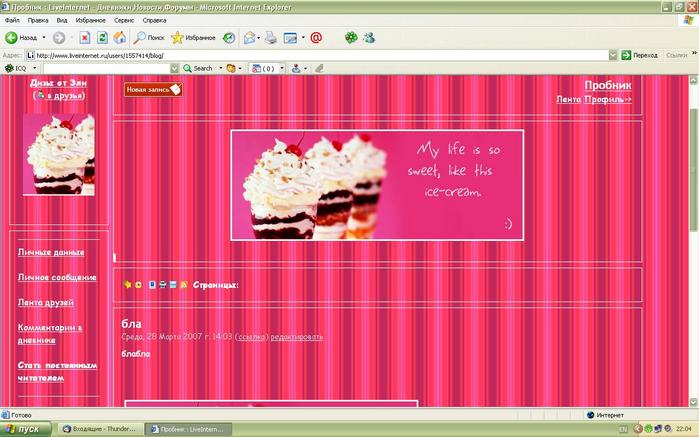The width and height of the screenshot is (699, 437).
Task: Open the Вид menu
Action: [62, 21]
